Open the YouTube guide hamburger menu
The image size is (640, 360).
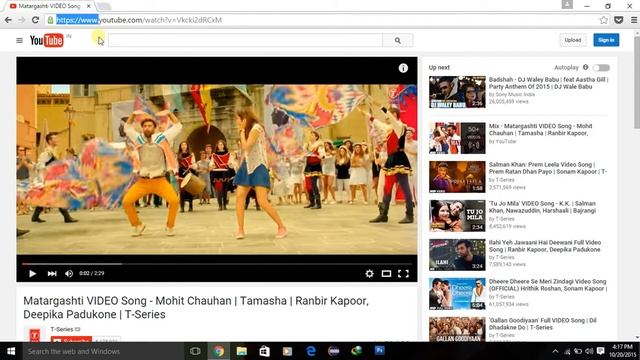(19, 40)
